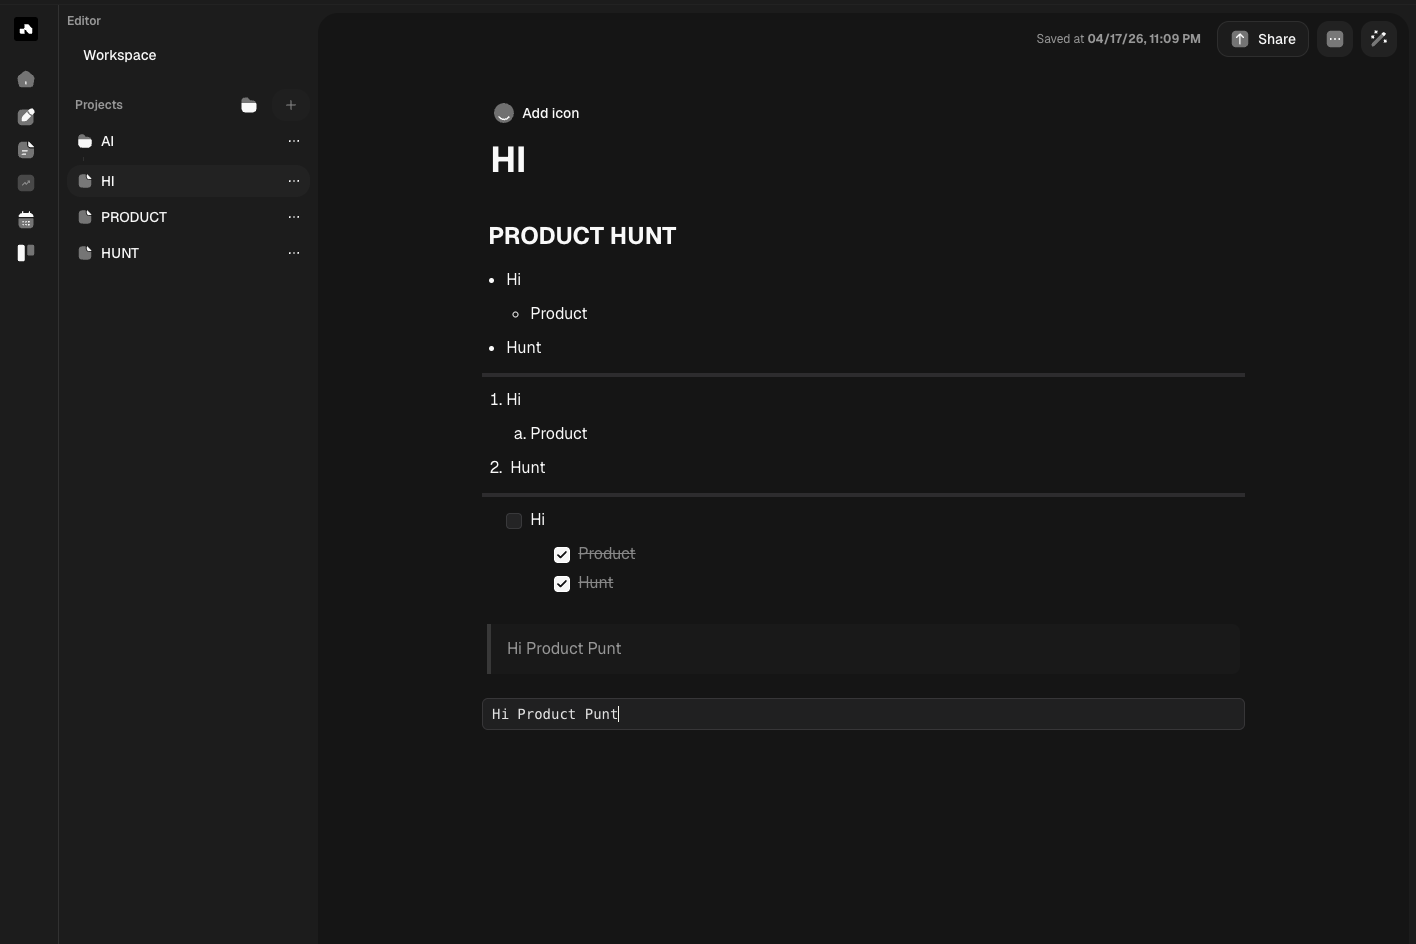
Task: Click the sub-item a. Product
Action: point(551,433)
